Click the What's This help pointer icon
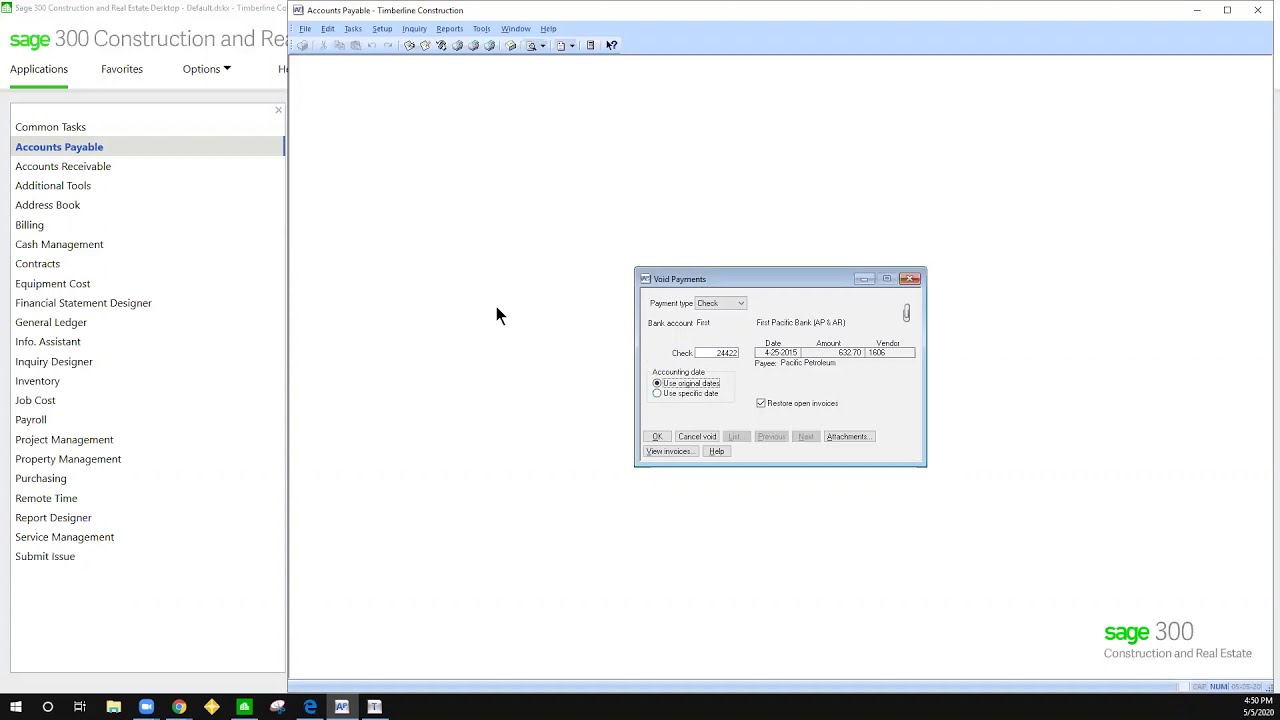The image size is (1280, 720). click(x=611, y=45)
